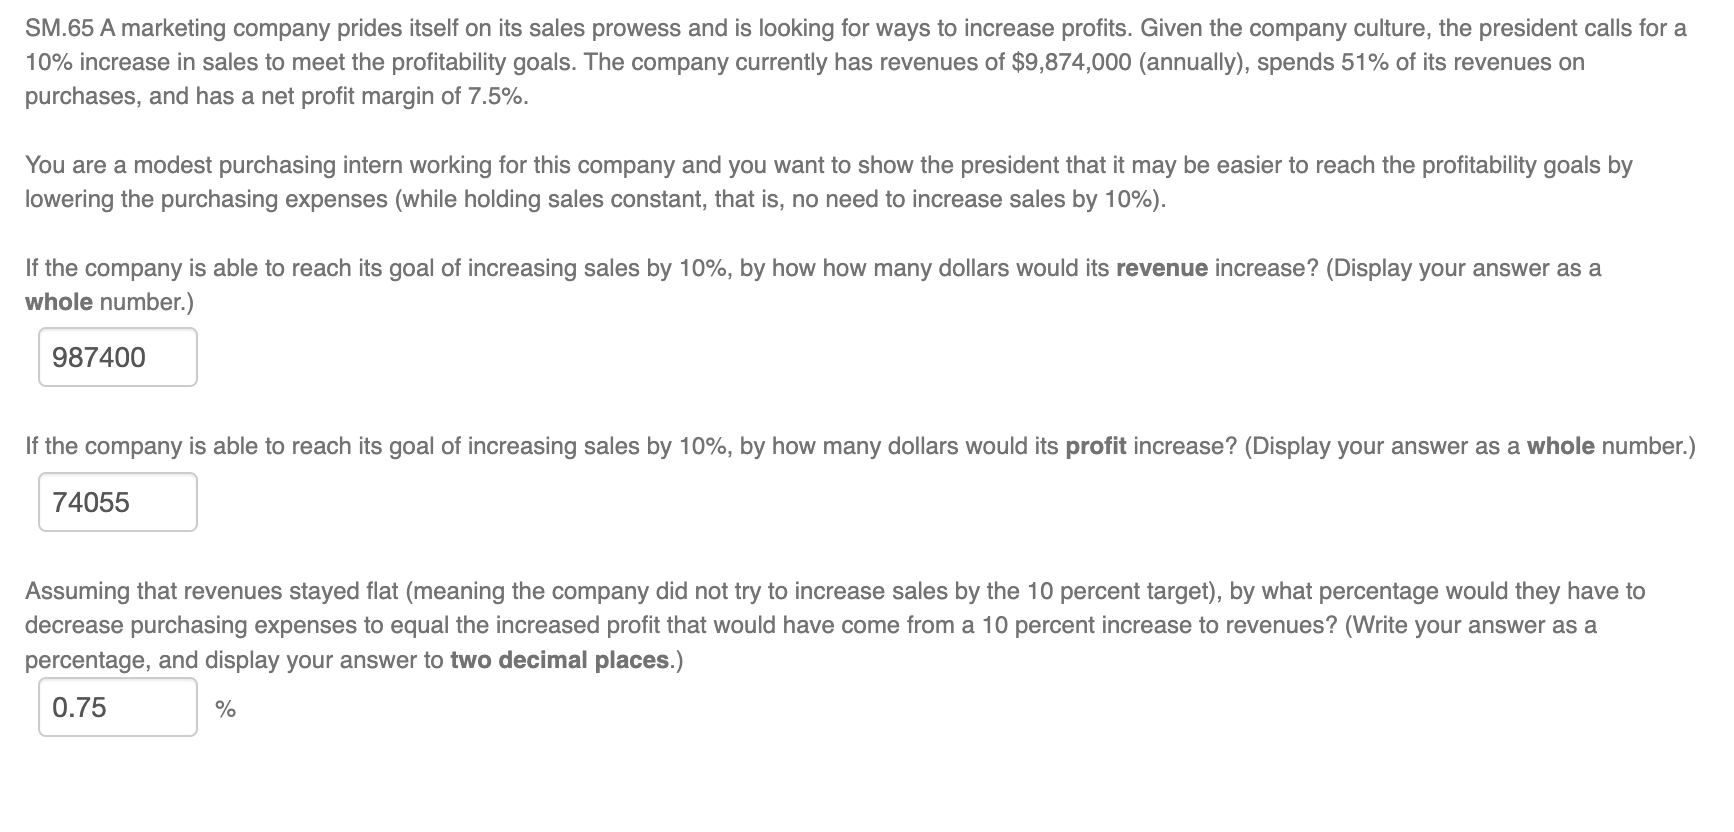Click the paragraph about the purchasing intern

[x=800, y=182]
